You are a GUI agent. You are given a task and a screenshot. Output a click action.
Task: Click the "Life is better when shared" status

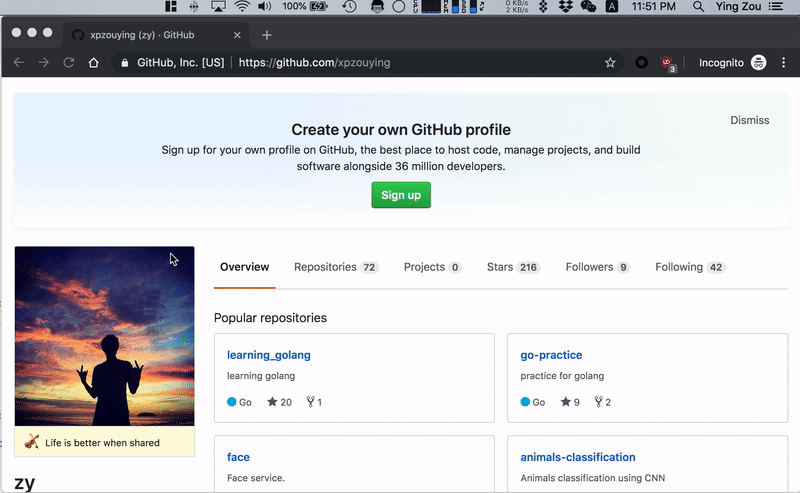[102, 442]
